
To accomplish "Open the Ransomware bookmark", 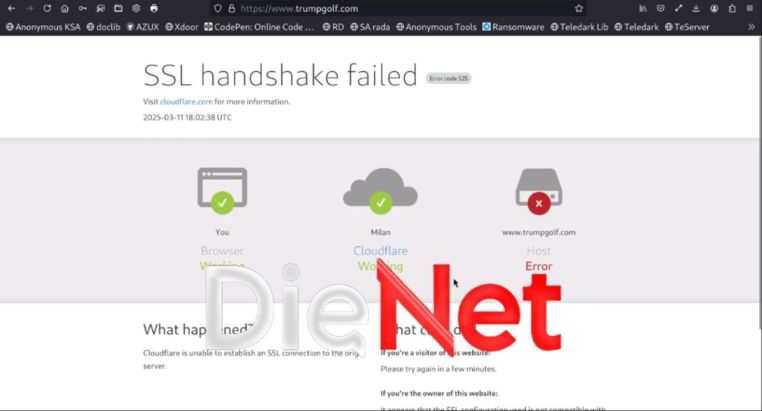I will (513, 27).
